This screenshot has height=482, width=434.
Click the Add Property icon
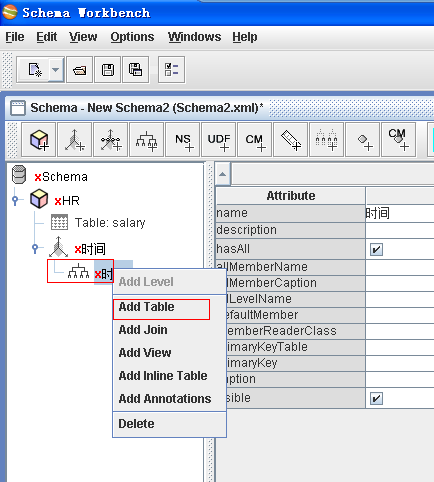(x=363, y=140)
